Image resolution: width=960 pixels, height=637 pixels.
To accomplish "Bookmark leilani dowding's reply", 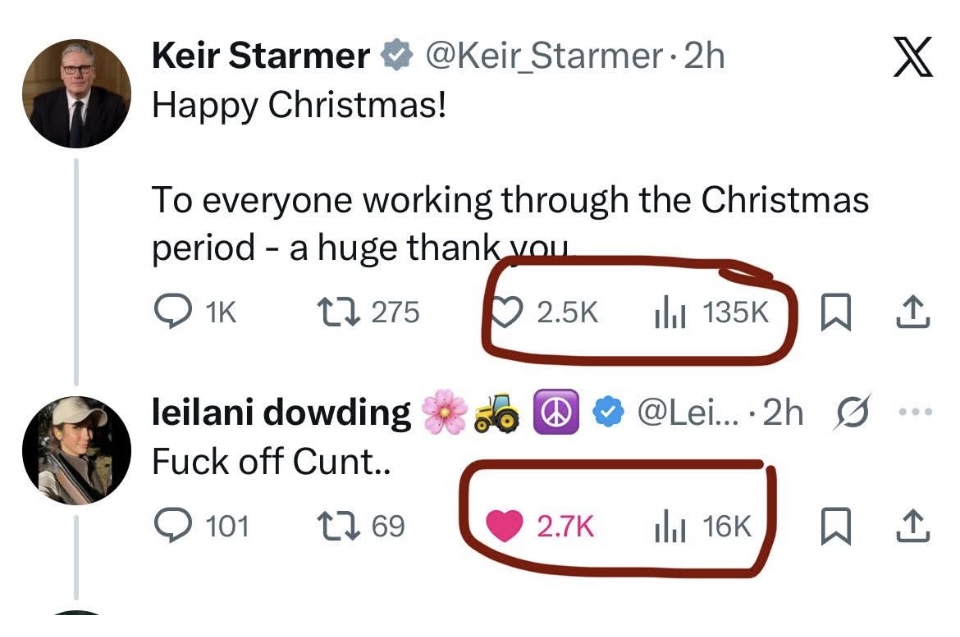I will click(834, 526).
